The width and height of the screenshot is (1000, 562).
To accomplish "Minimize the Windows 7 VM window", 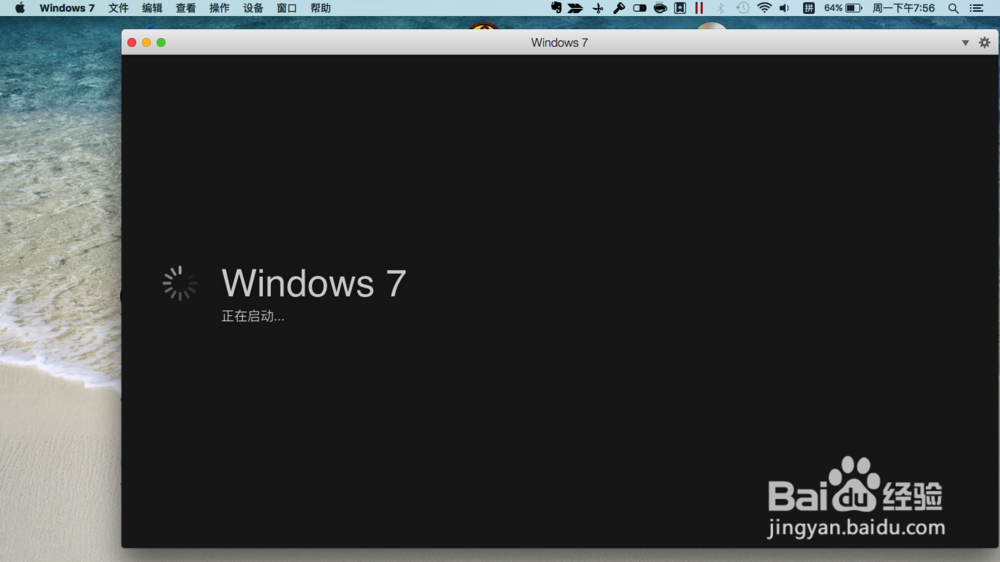I will pos(147,42).
